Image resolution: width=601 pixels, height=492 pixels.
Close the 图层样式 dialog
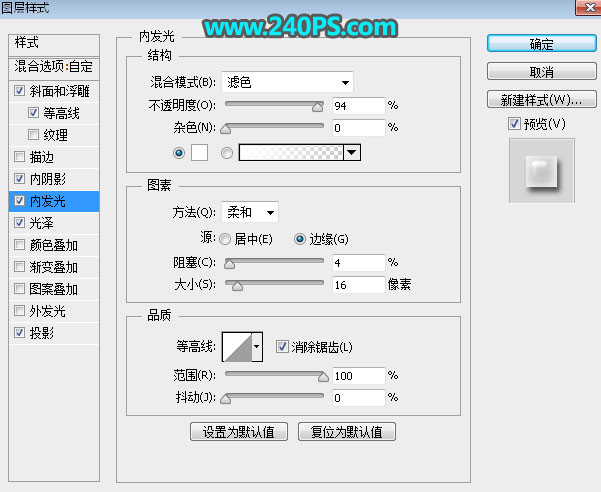pos(588,7)
